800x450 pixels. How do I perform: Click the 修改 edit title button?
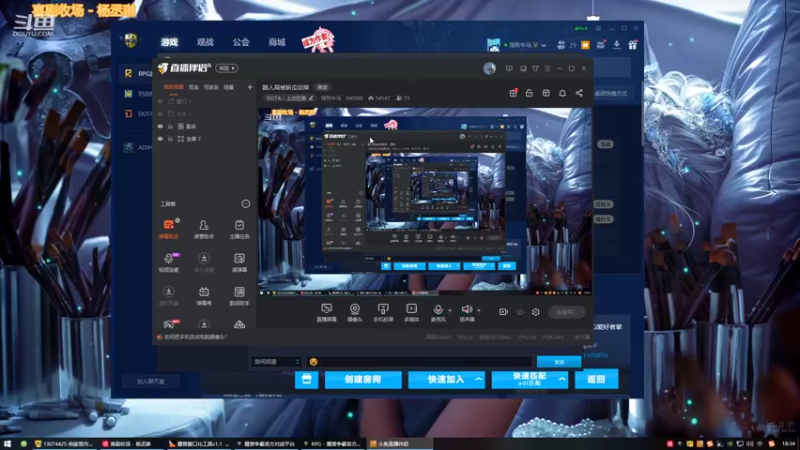(322, 87)
